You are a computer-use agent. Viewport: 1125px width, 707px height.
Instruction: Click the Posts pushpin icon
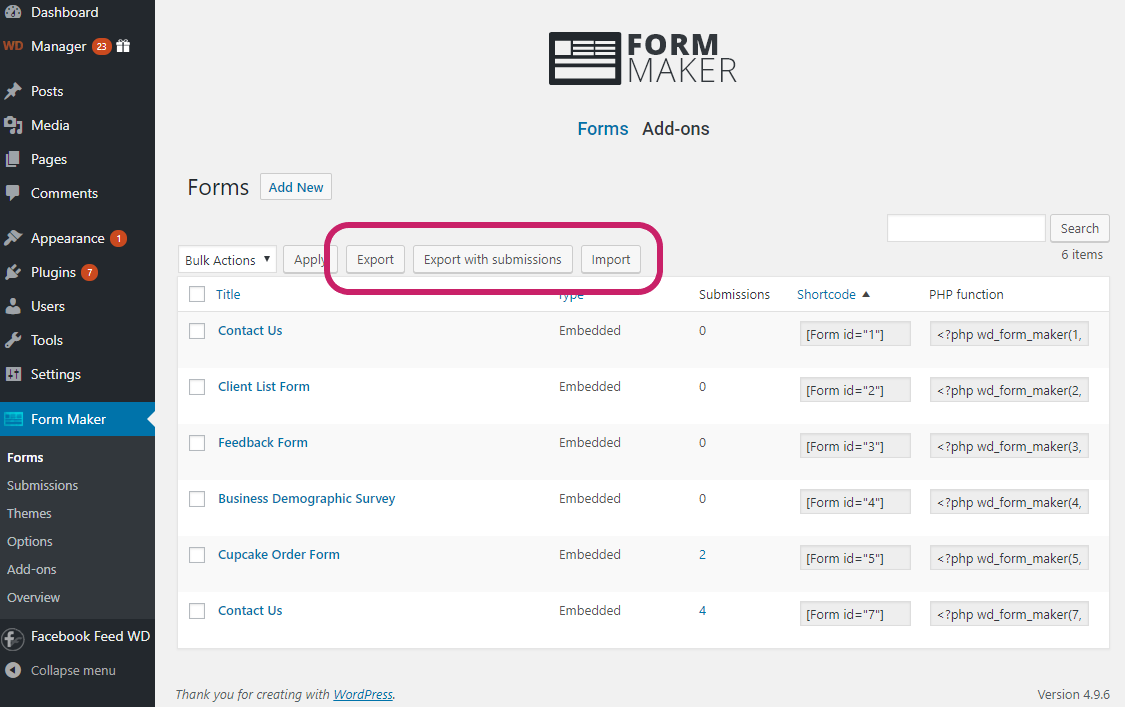tap(13, 91)
